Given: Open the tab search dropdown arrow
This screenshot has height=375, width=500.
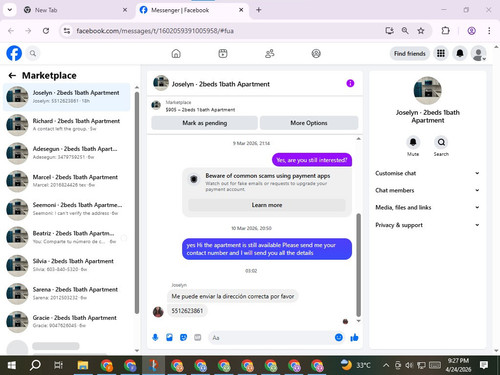Looking at the screenshot, I should (x=10, y=10).
